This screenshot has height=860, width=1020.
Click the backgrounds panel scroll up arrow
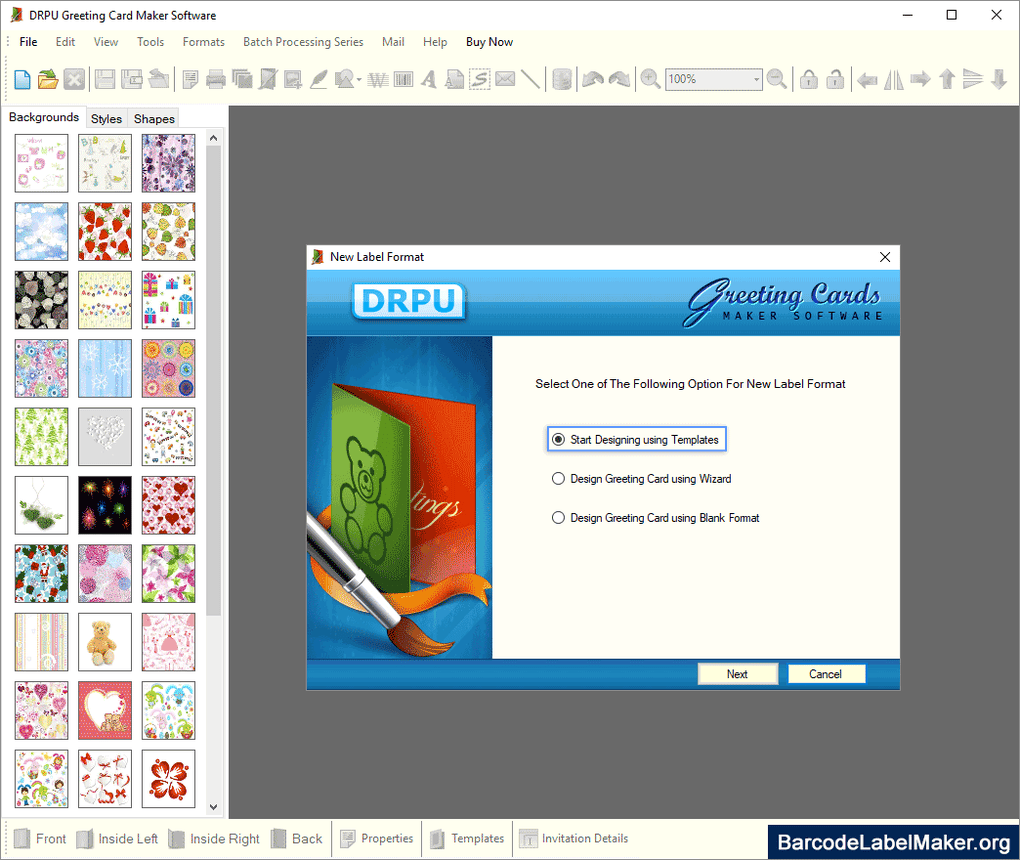click(213, 138)
